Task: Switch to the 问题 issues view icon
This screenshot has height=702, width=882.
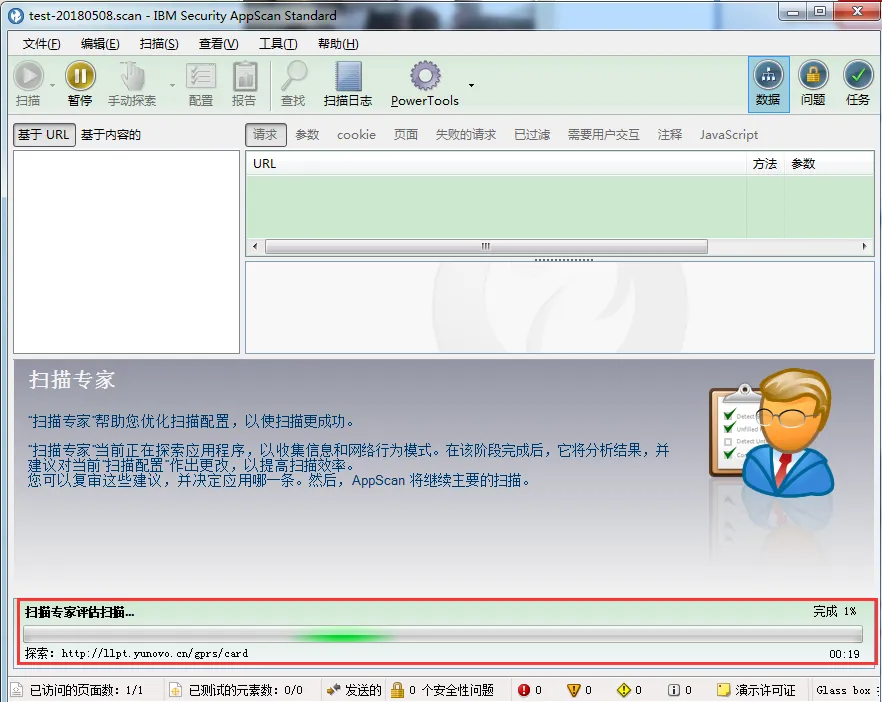Action: click(x=813, y=75)
